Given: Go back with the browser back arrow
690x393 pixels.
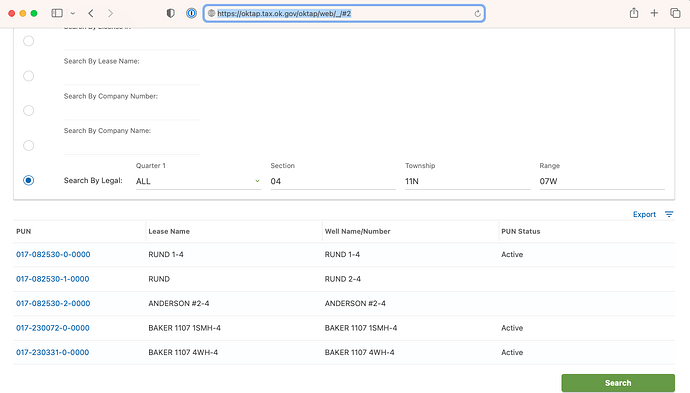Looking at the screenshot, I should pos(91,13).
